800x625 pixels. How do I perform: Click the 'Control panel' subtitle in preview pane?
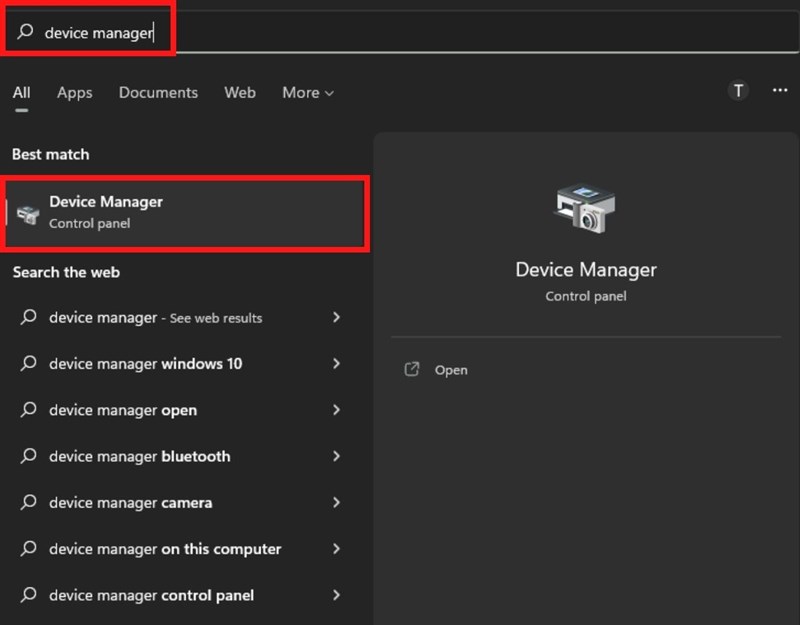(586, 296)
